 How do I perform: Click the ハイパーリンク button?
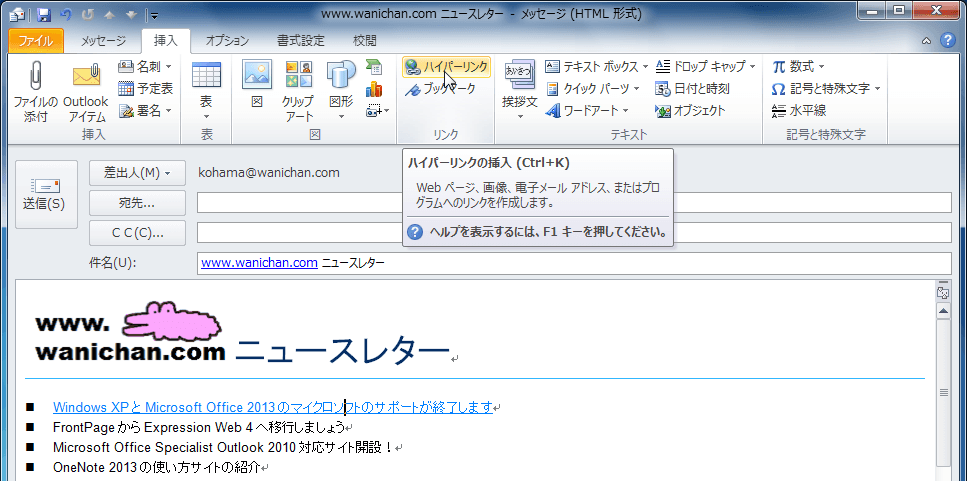446,66
